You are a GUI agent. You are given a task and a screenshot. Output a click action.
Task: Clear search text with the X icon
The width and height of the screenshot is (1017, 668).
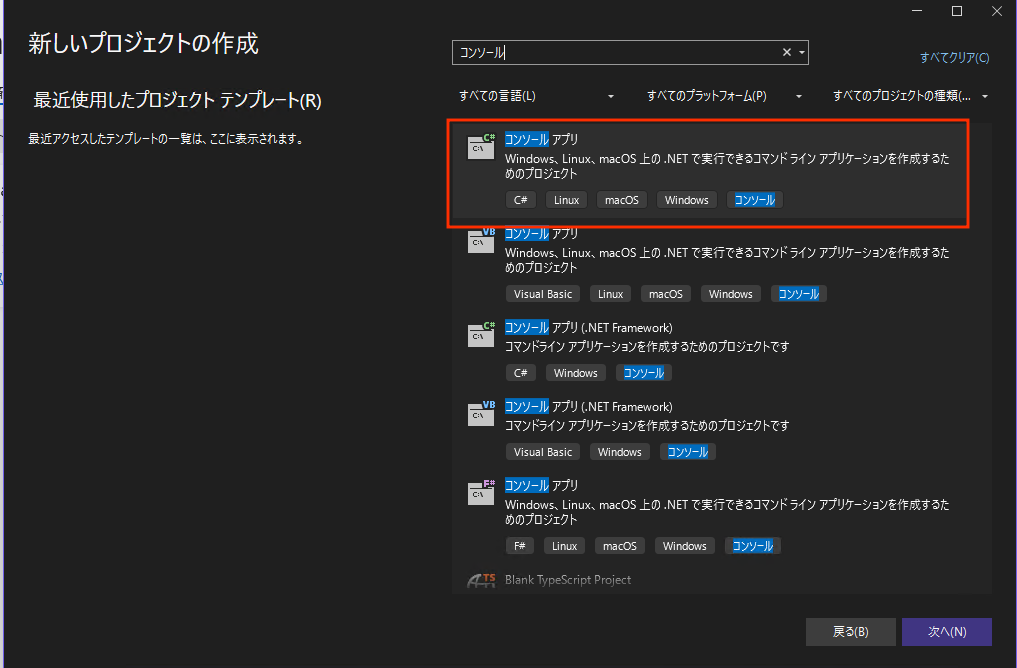pyautogui.click(x=786, y=53)
